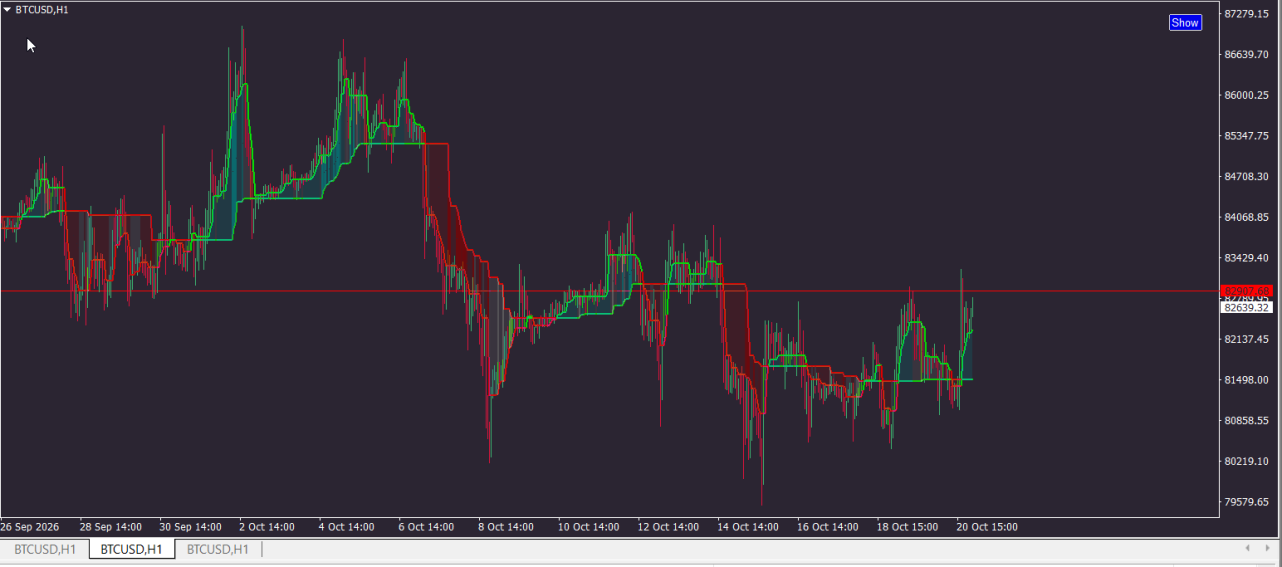The width and height of the screenshot is (1282, 567).
Task: Click the 30 Sep 14:00 time label
Action: pyautogui.click(x=190, y=526)
